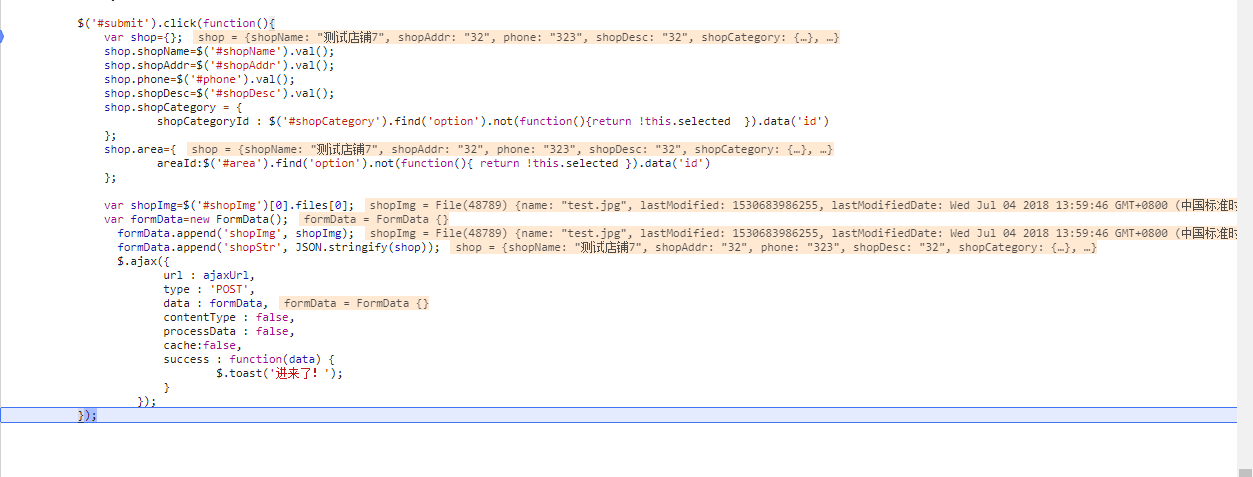The image size is (1253, 477).
Task: Click the shop.shopAddr=$('#shopAddr').val(); line
Action: [x=219, y=65]
